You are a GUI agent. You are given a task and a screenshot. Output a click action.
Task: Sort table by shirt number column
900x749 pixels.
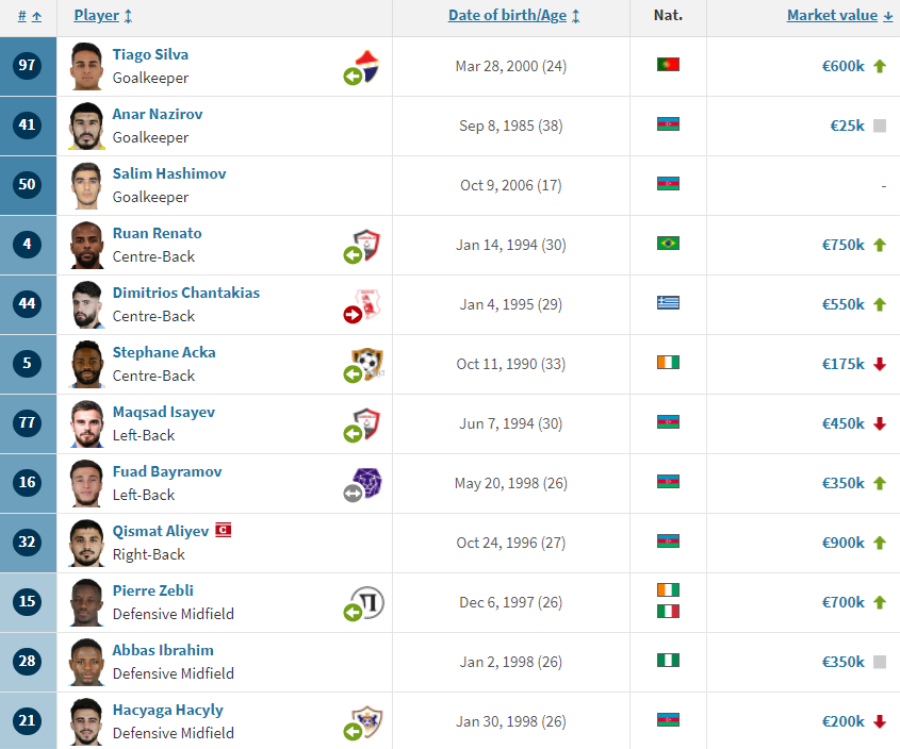(x=29, y=16)
